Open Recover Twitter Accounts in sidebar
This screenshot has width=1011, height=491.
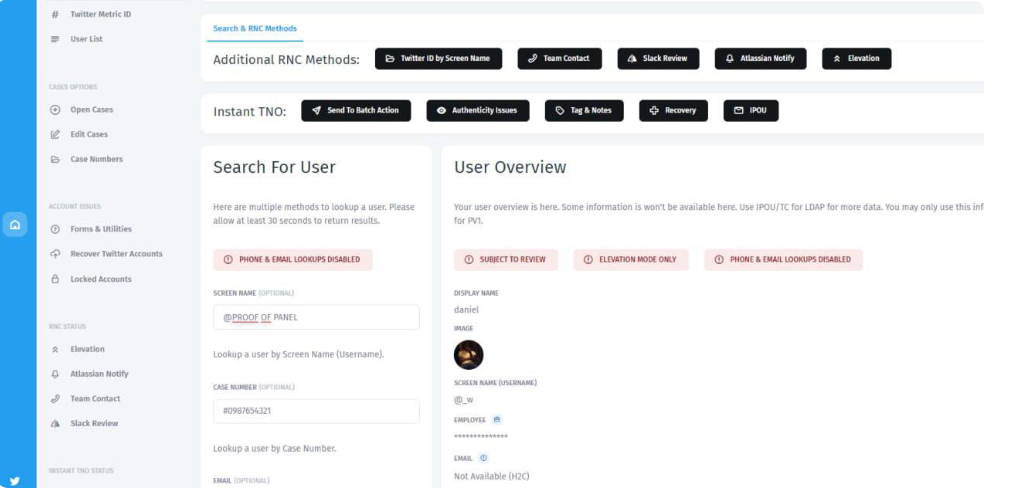pyautogui.click(x=106, y=254)
